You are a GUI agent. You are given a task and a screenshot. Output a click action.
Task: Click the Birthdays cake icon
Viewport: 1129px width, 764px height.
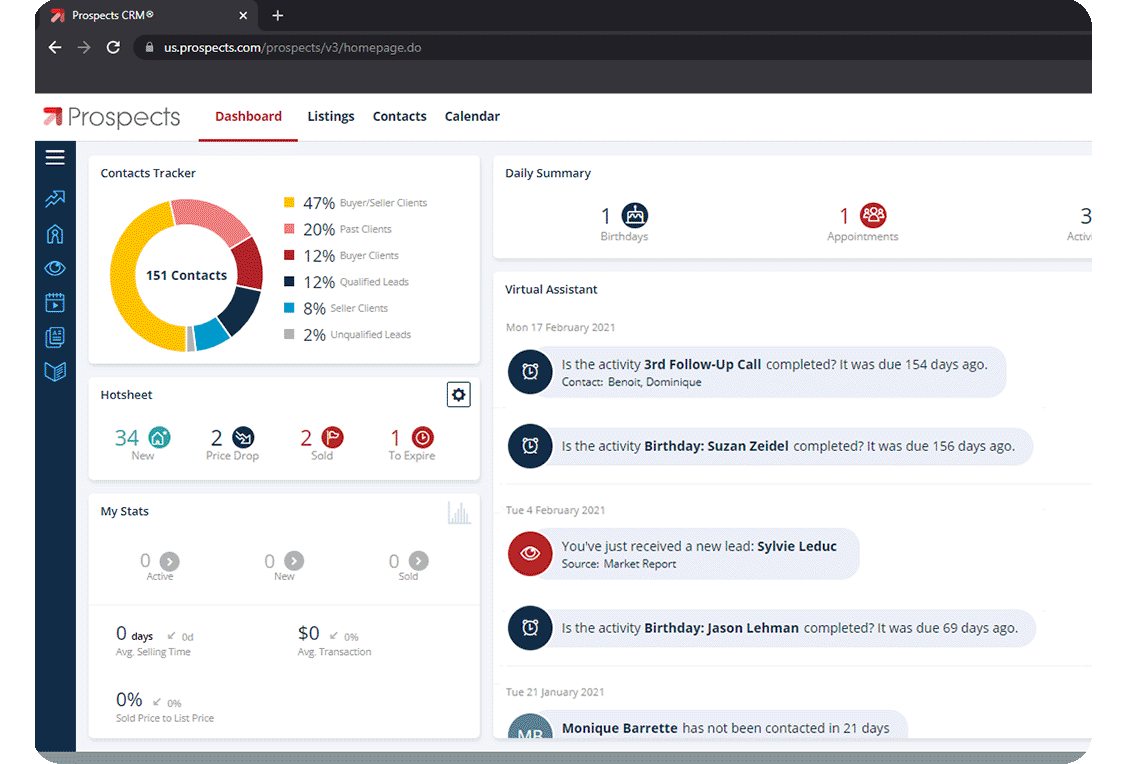pos(634,215)
